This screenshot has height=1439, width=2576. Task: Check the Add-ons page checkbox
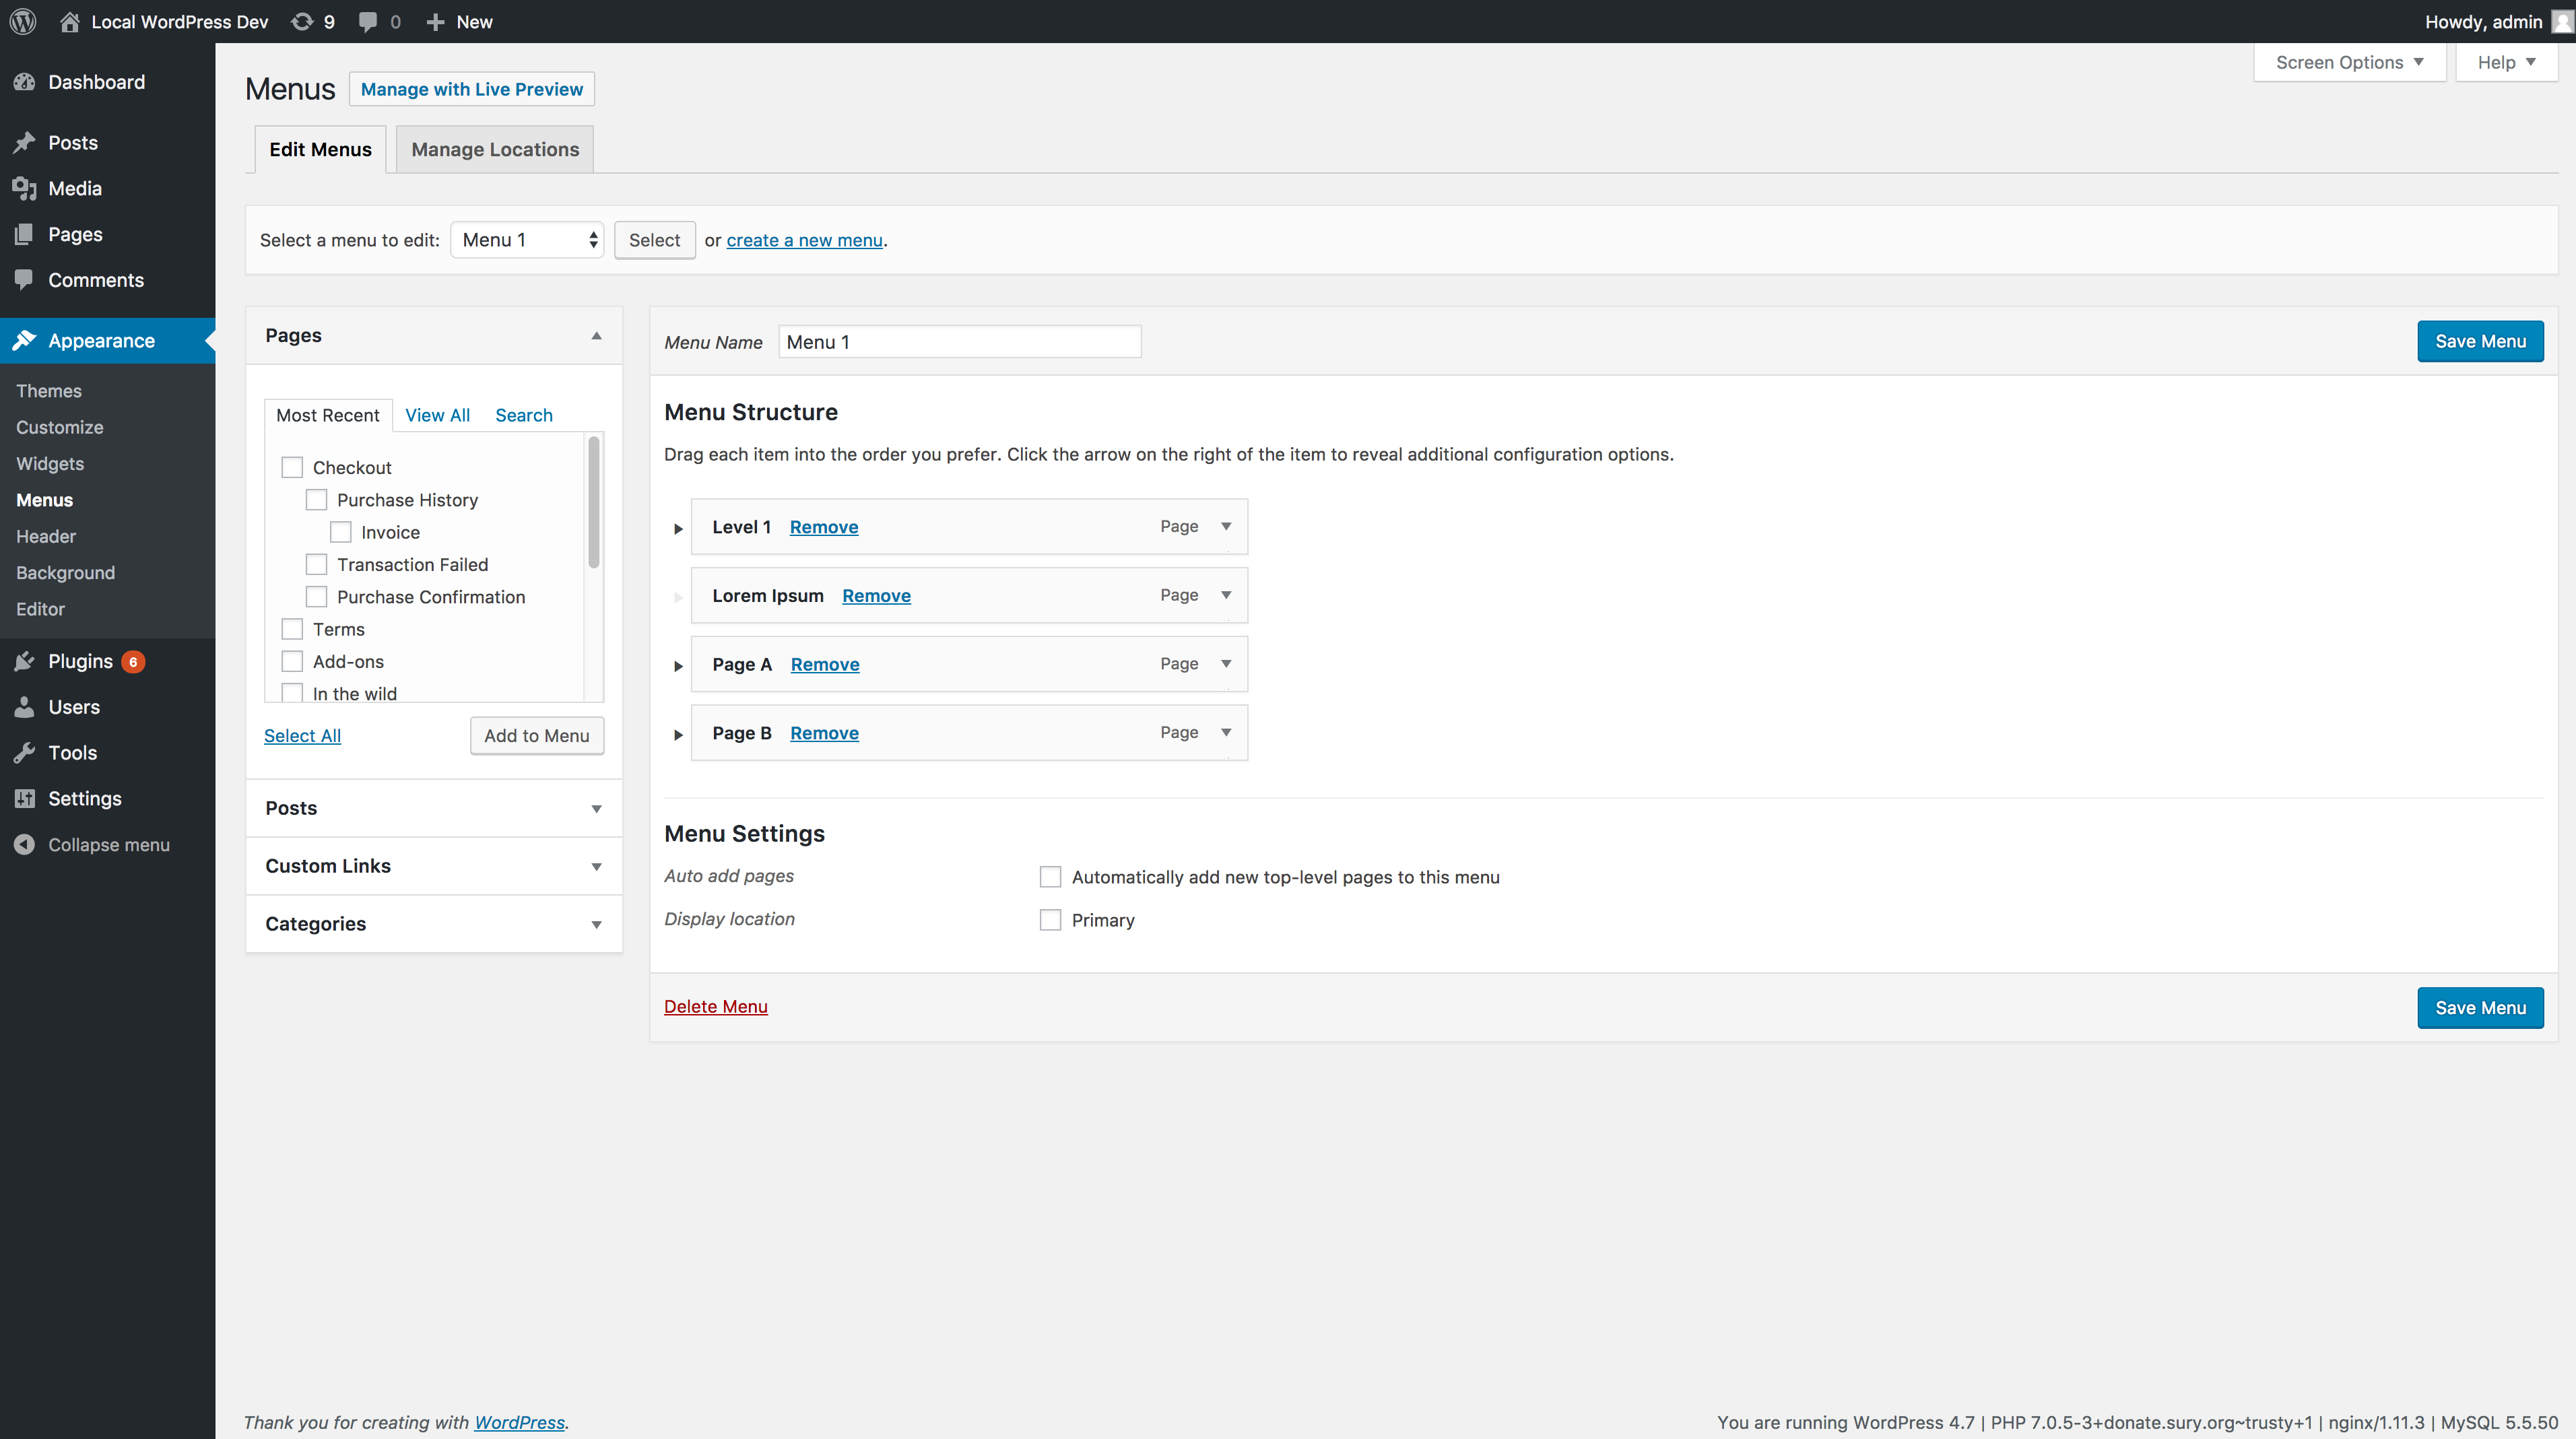tap(292, 661)
